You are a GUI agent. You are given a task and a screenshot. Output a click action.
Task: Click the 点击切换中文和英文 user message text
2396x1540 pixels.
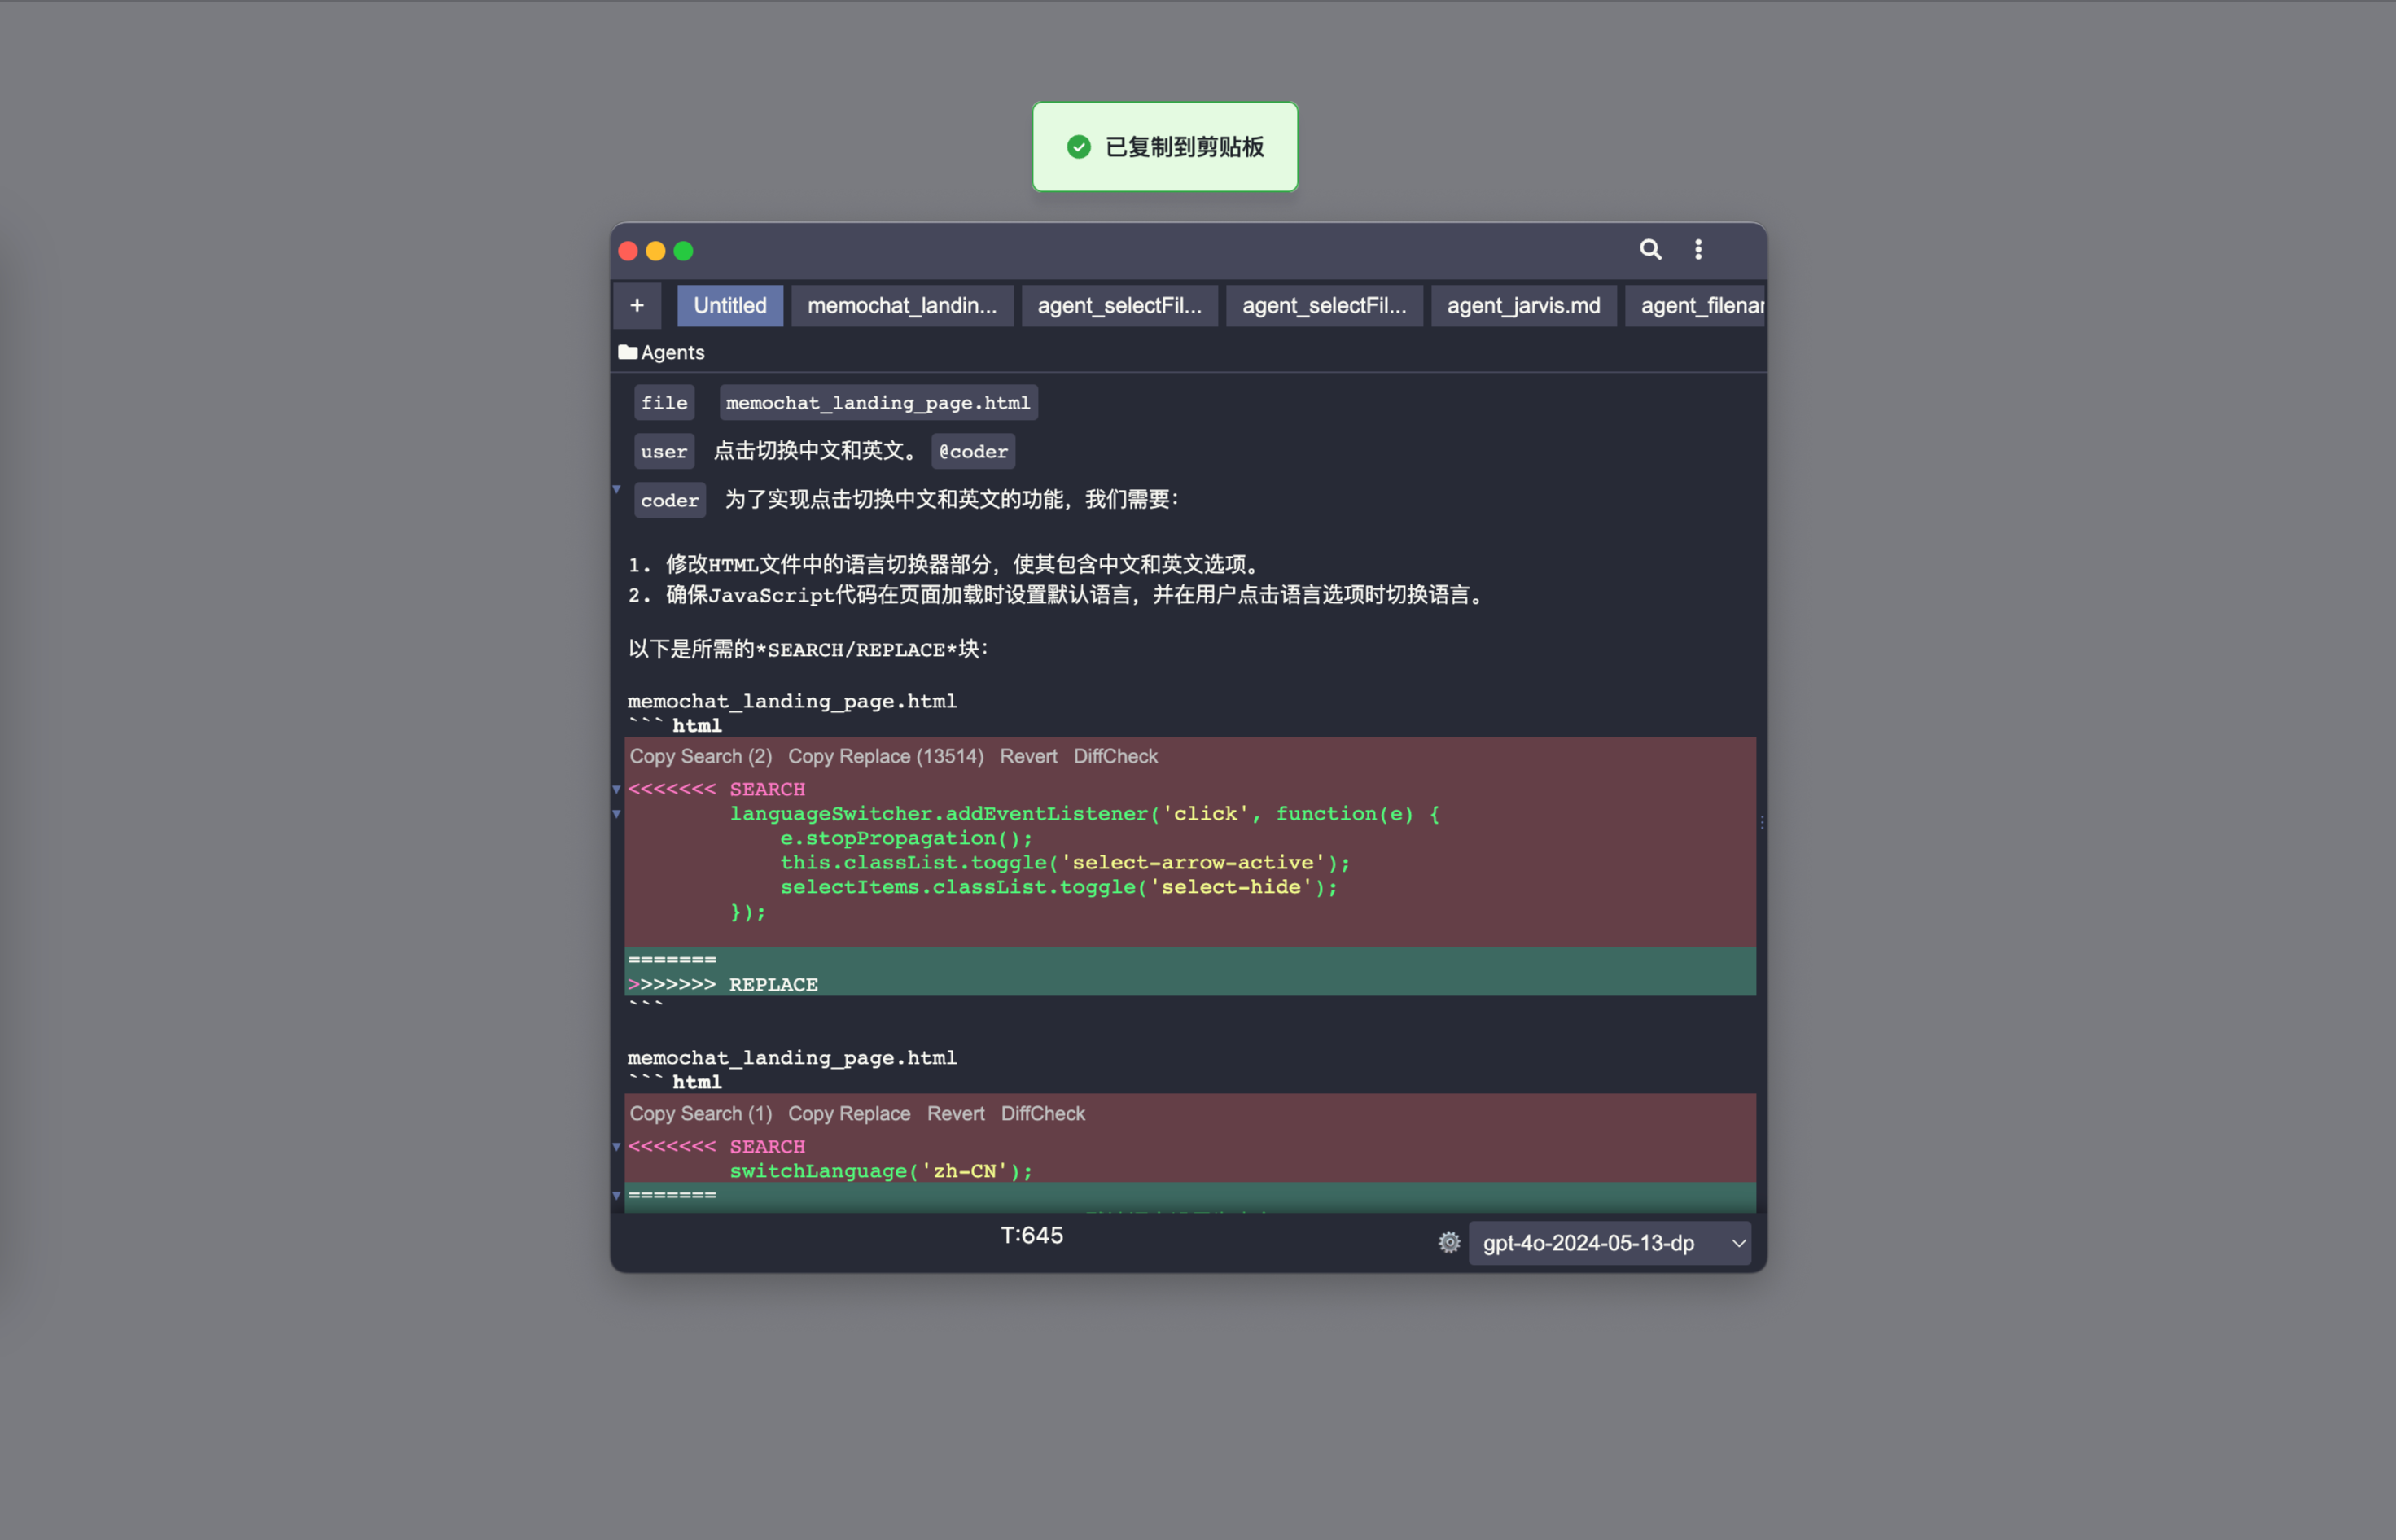point(815,451)
